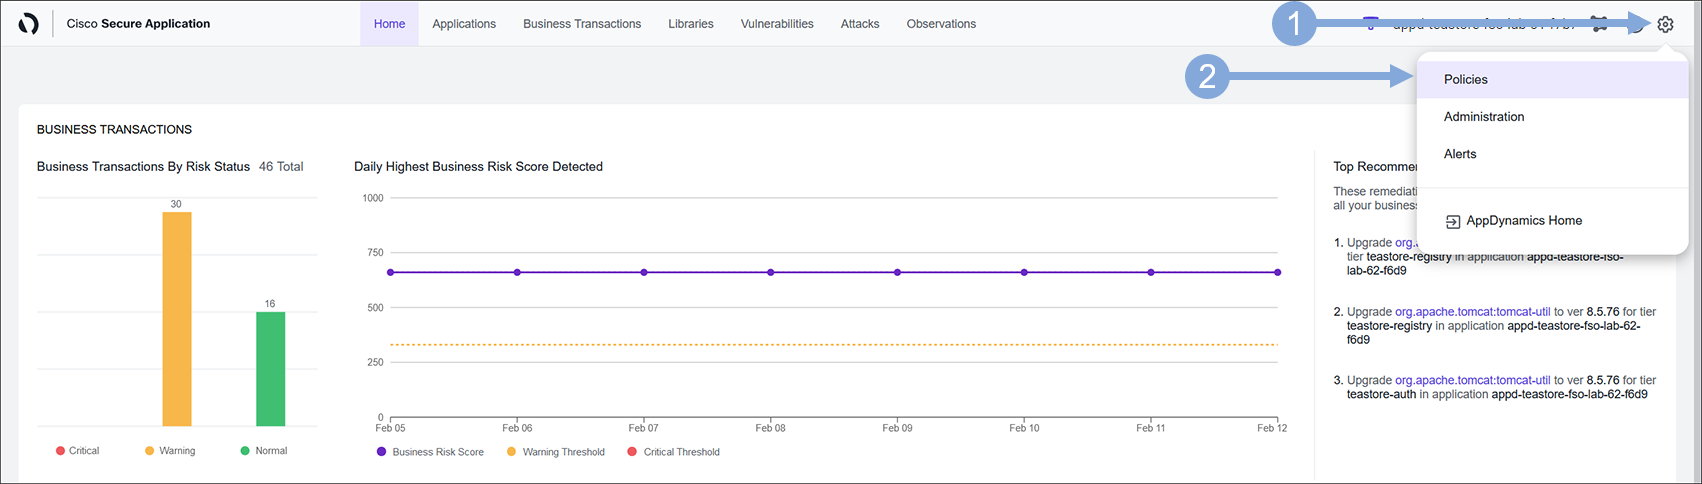
Task: Click "Business Transactions By Risk Status" title
Action: 143,167
